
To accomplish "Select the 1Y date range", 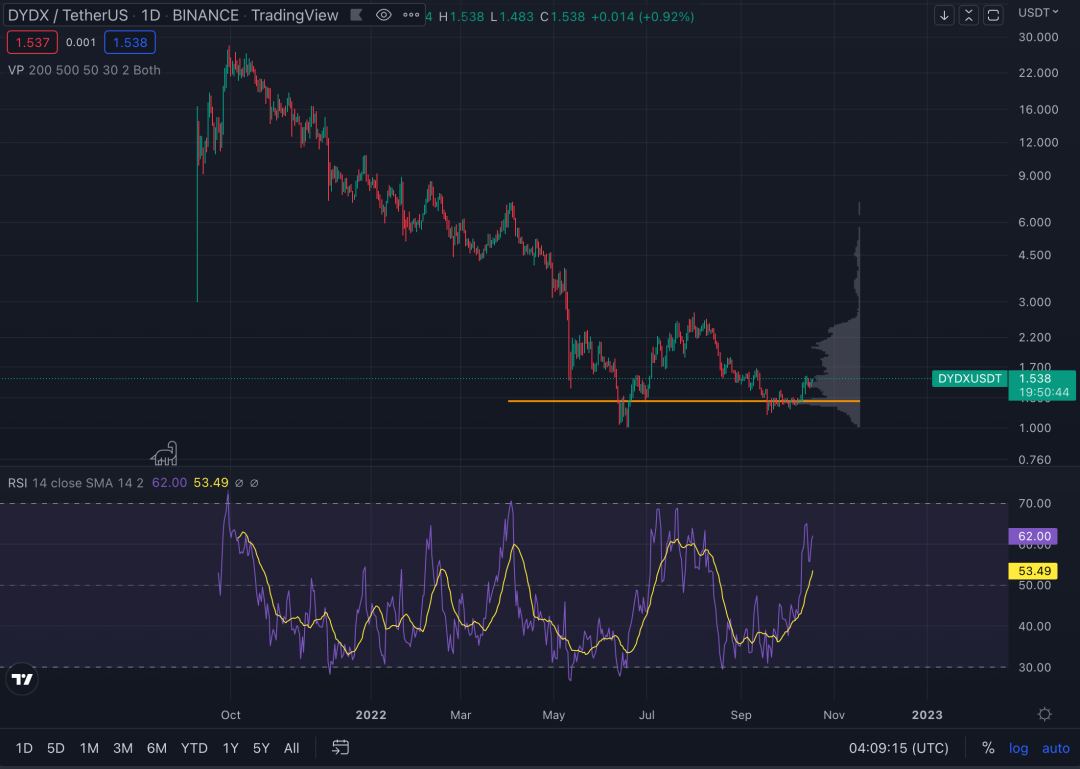I will [x=231, y=748].
